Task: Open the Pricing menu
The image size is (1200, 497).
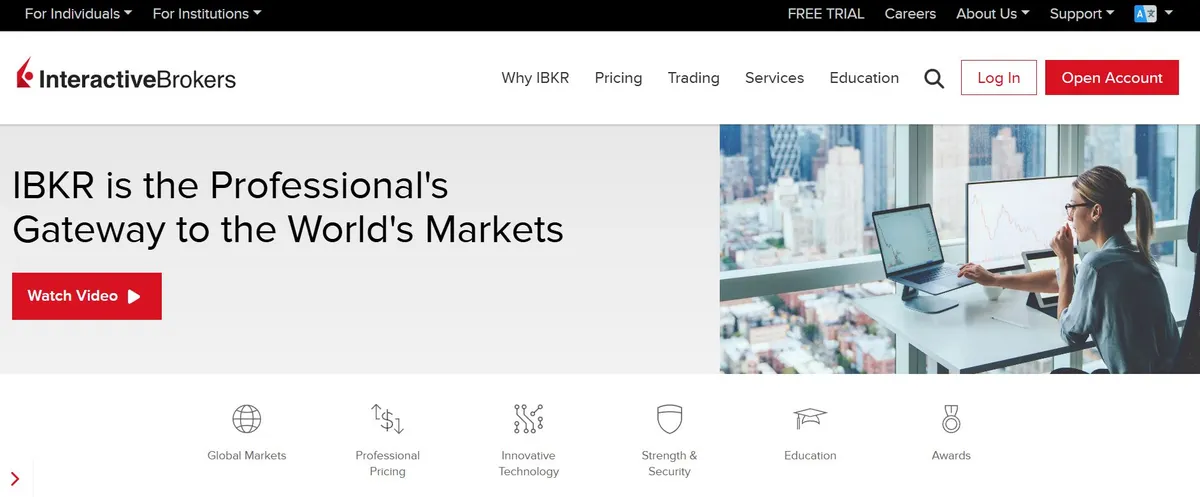Action: point(618,78)
